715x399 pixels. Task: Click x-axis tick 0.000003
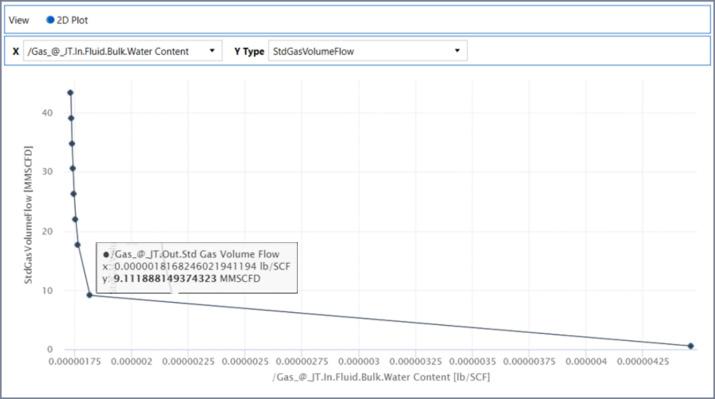[358, 362]
